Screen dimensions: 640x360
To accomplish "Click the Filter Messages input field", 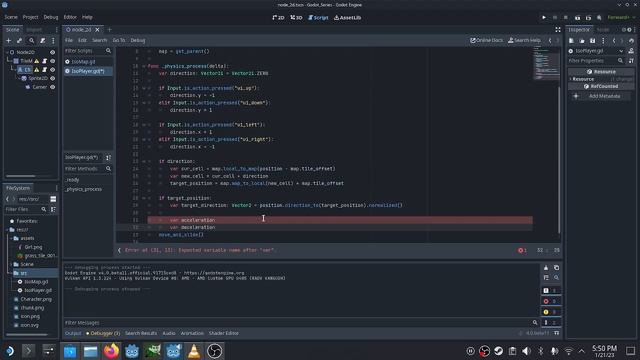I will [301, 323].
